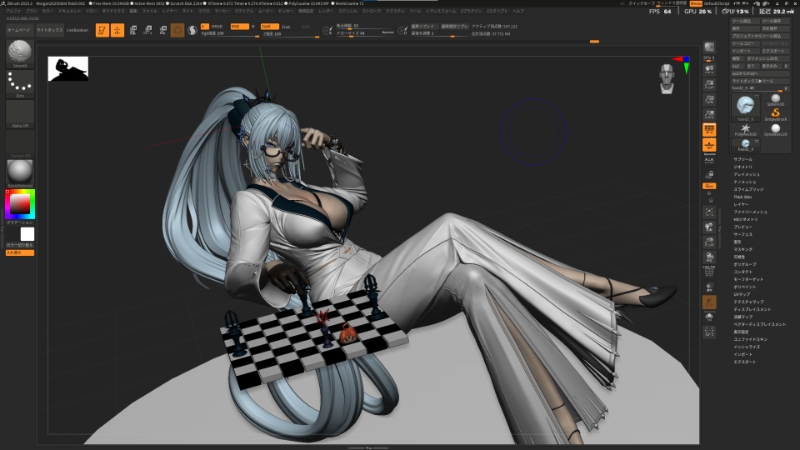Expand the レイヤー section
This screenshot has height=450, width=800.
[x=743, y=204]
